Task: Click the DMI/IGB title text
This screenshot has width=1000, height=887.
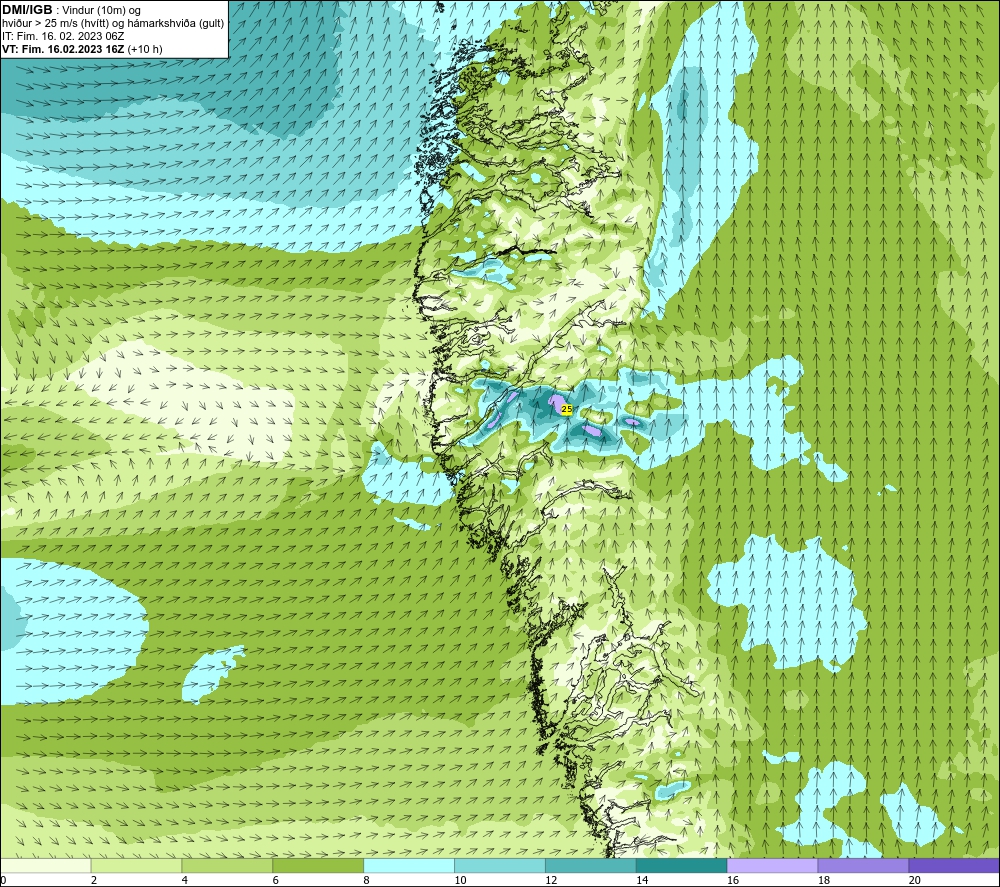Action: pos(27,10)
